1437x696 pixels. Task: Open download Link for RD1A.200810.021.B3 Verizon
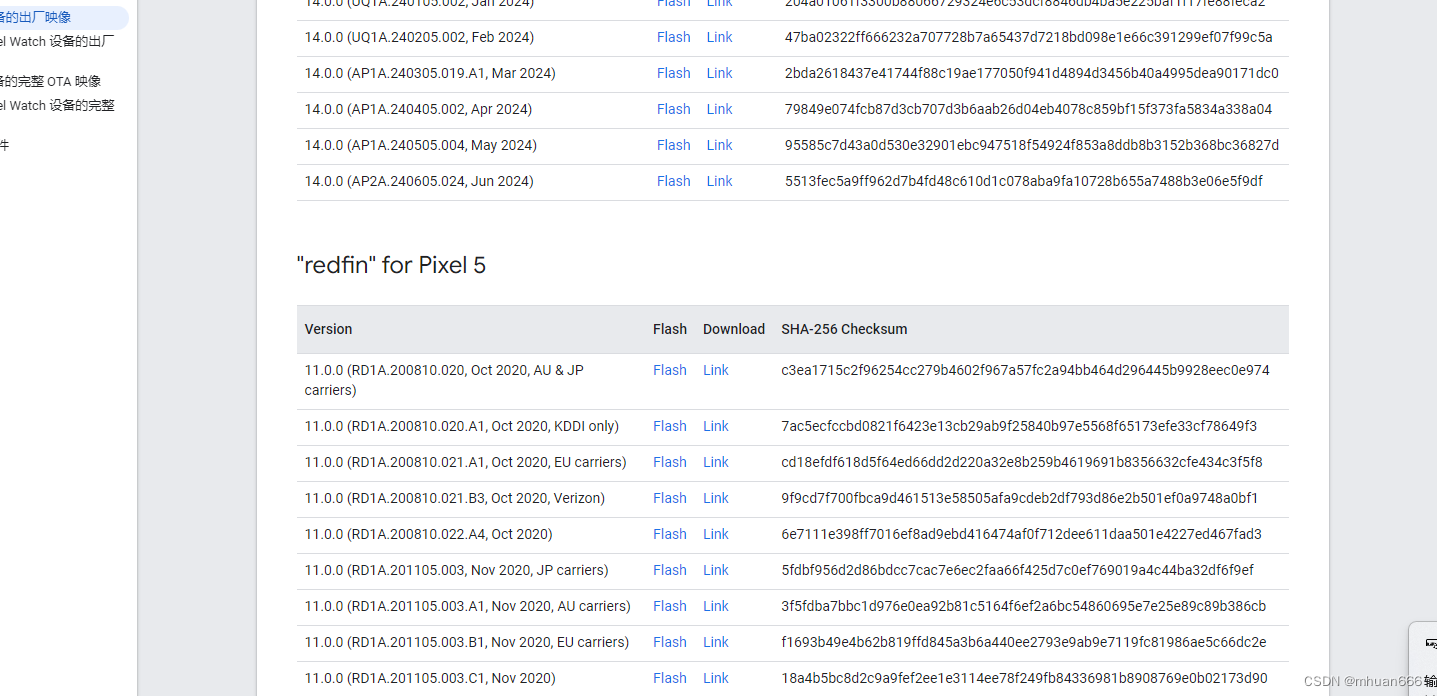[x=715, y=498]
